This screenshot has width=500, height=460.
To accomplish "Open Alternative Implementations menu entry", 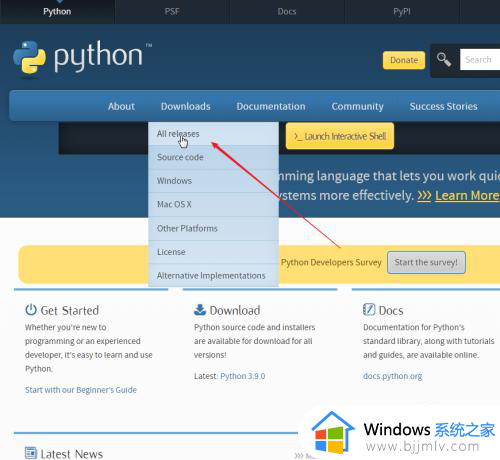I will [x=213, y=276].
